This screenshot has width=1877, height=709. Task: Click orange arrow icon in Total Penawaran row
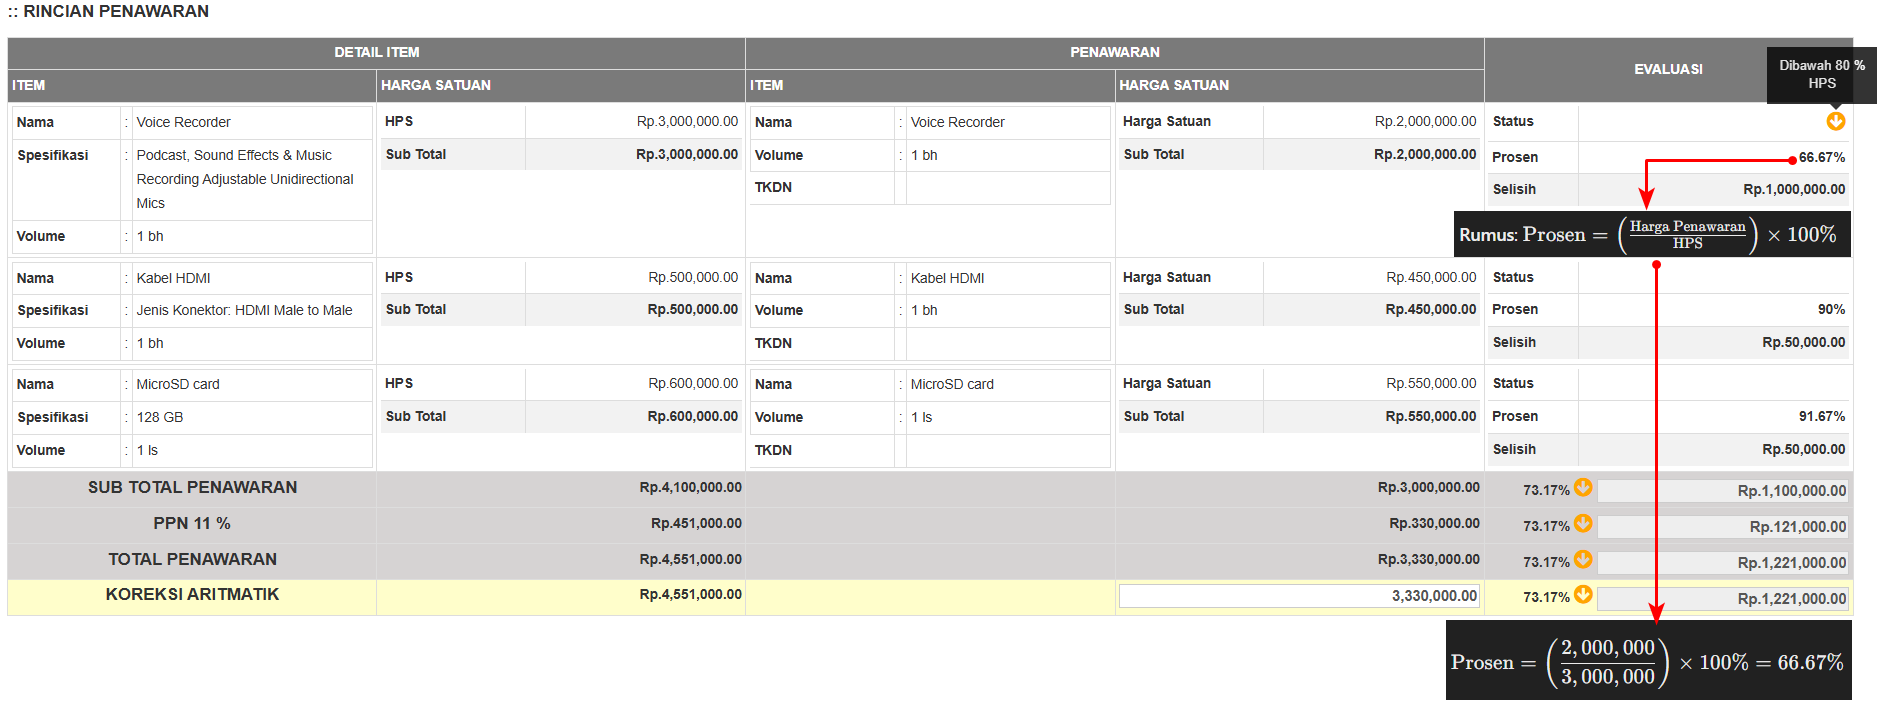(1583, 559)
